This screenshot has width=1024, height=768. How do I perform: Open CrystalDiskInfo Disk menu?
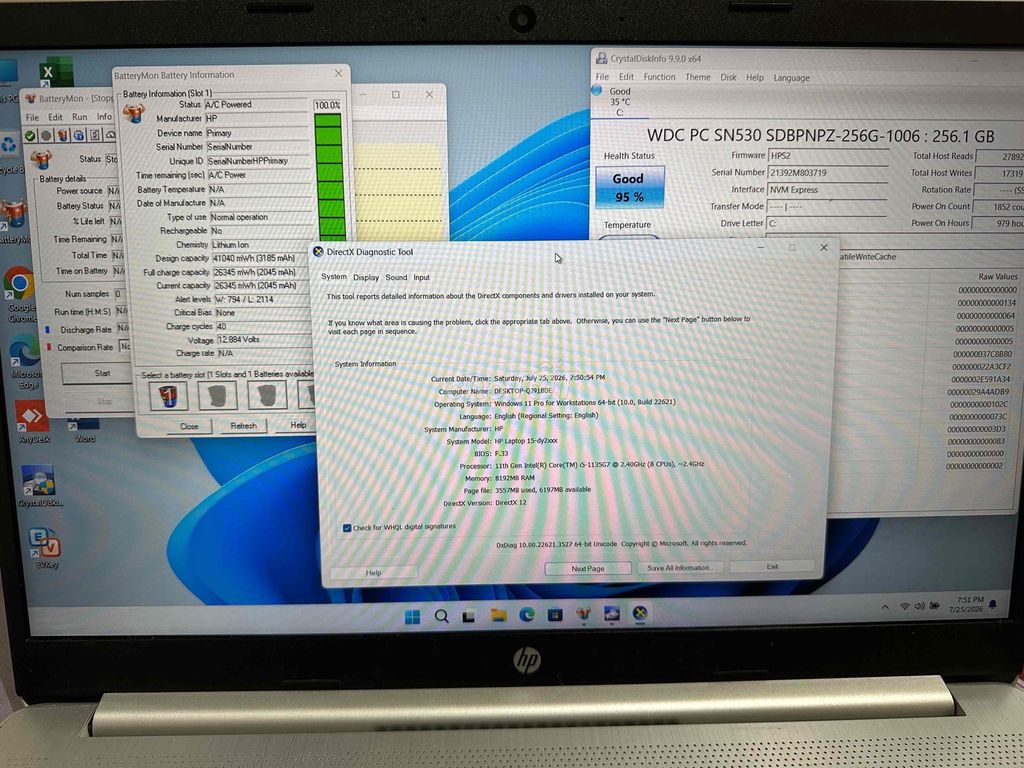728,77
